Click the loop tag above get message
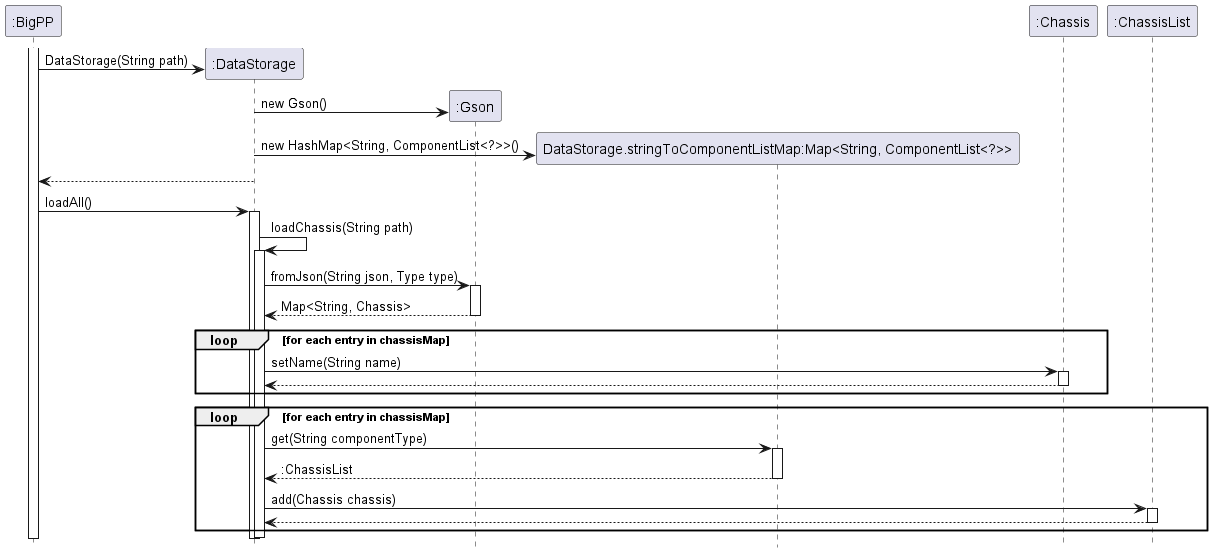 point(225,417)
